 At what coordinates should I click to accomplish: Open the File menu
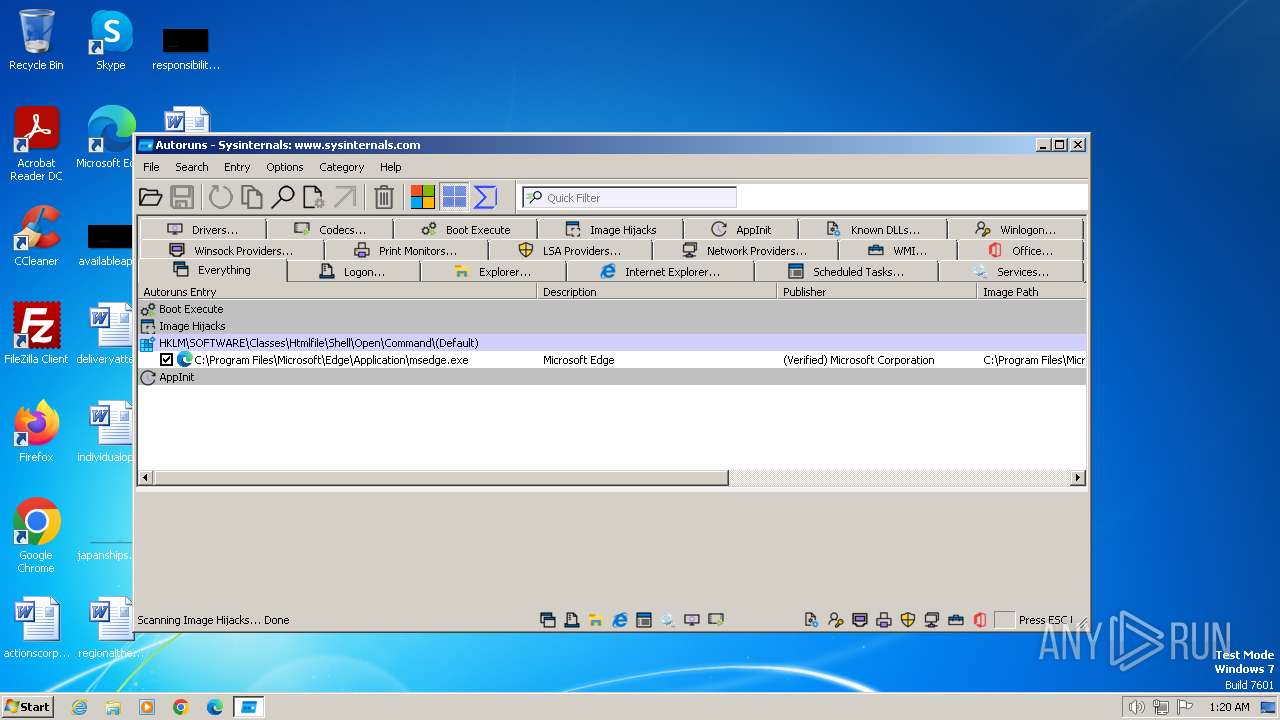pos(151,167)
